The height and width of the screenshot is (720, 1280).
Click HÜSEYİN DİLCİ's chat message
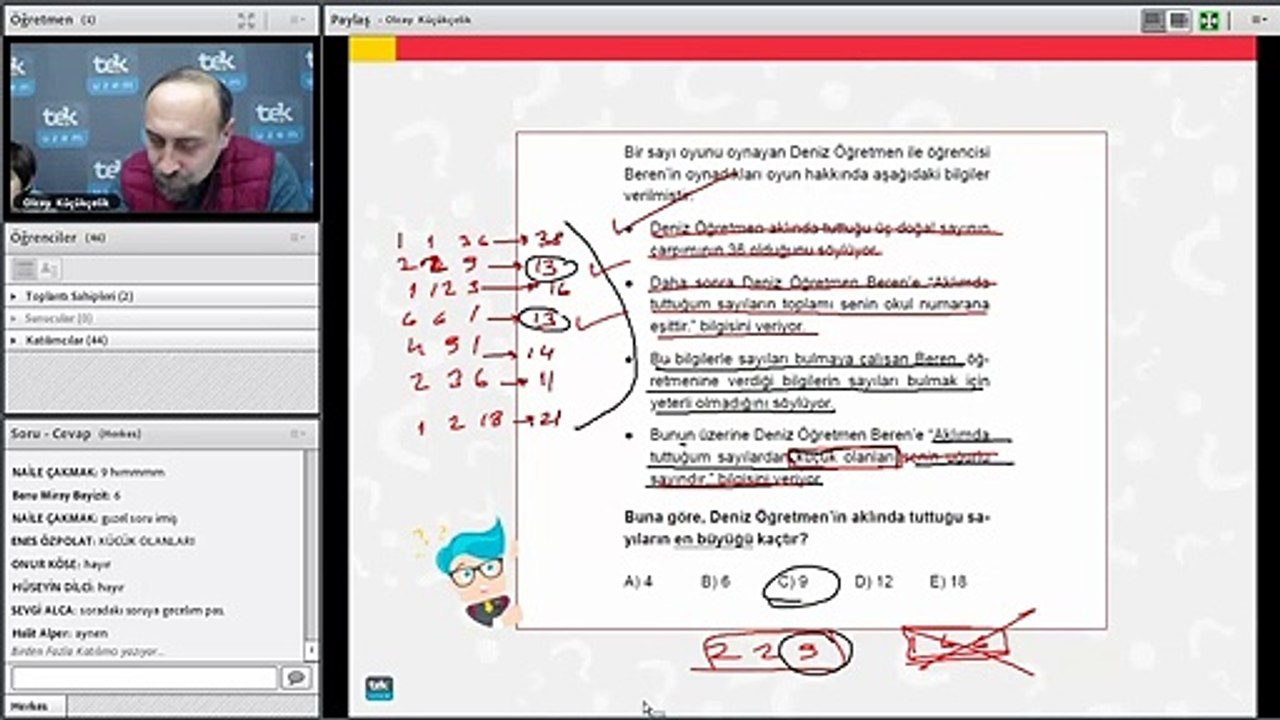coord(67,587)
